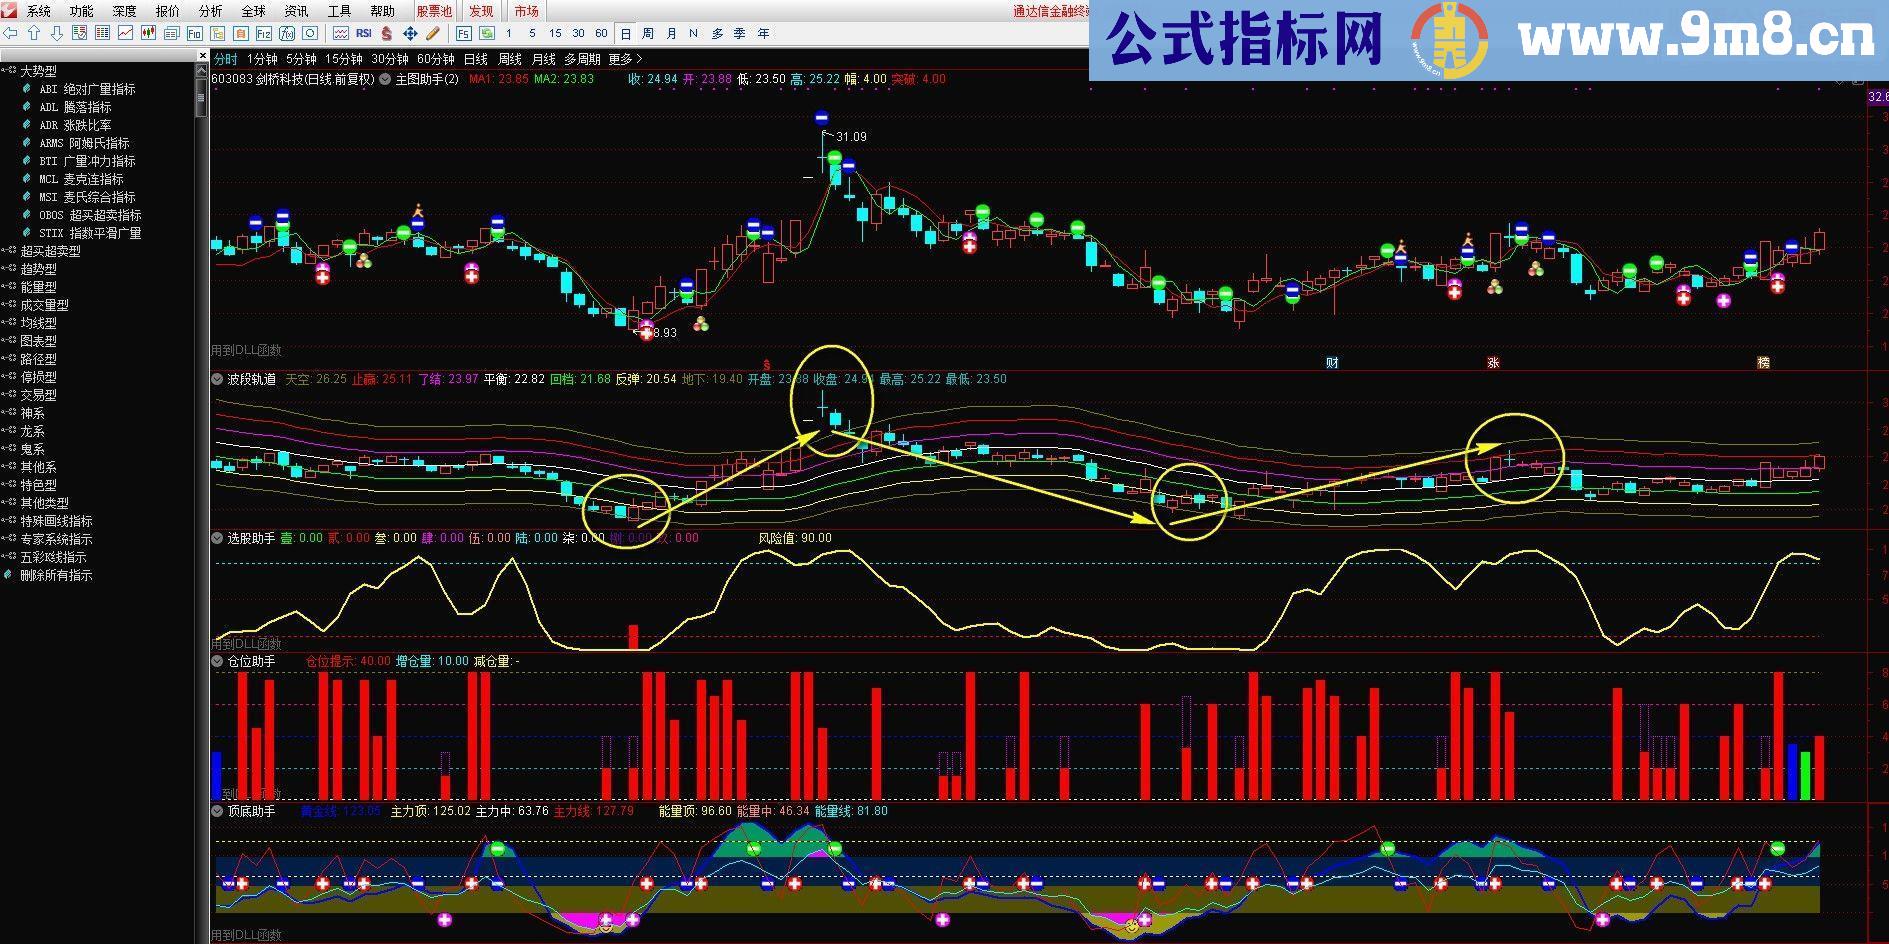Select the blue move cross-arrows tool
This screenshot has height=944, width=1889.
coord(410,33)
